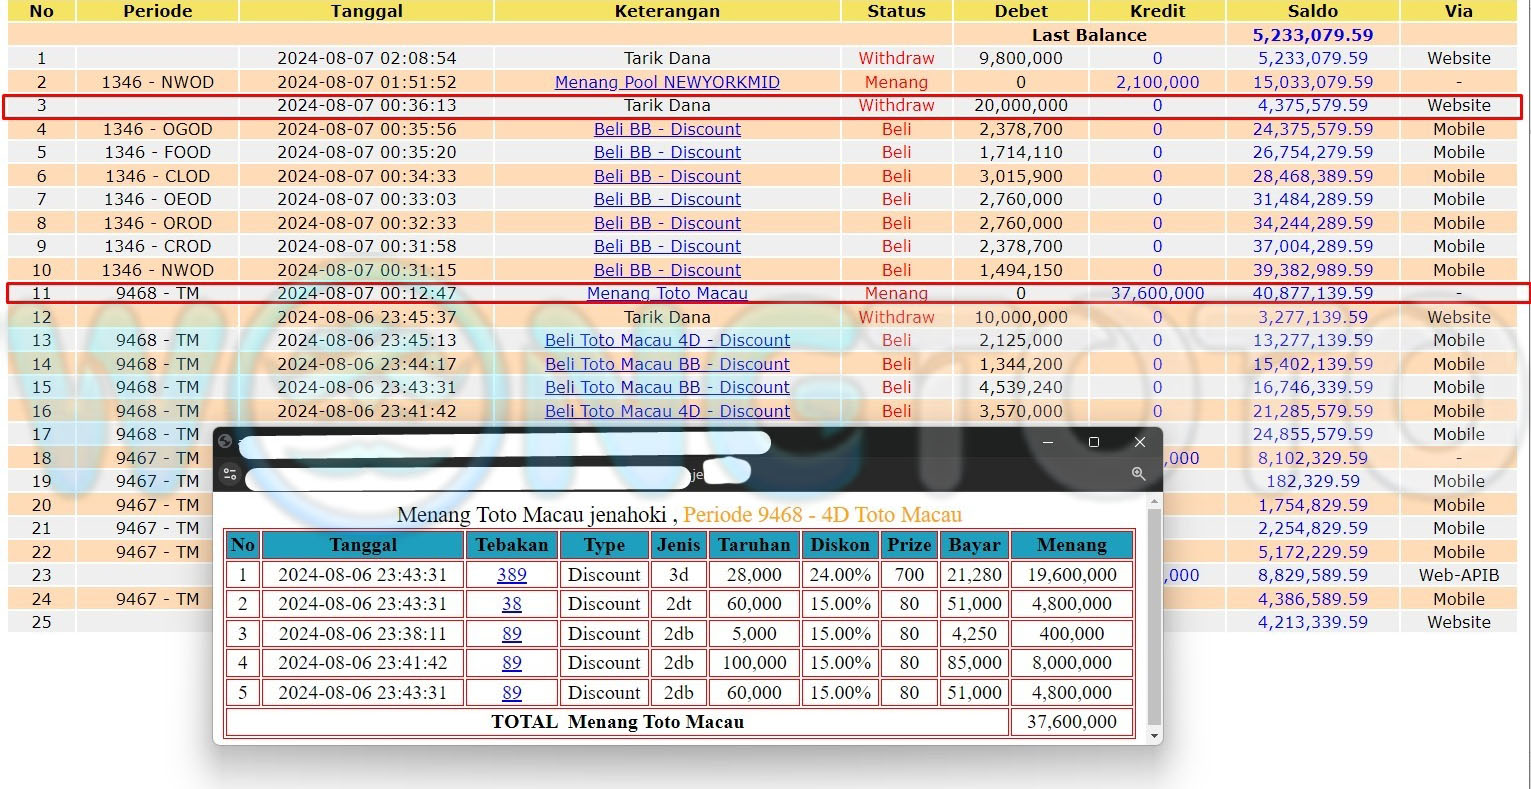Screen dimensions: 1531x789
Task: Close the Menang Toto Macau popup window
Action: pyautogui.click(x=1139, y=442)
